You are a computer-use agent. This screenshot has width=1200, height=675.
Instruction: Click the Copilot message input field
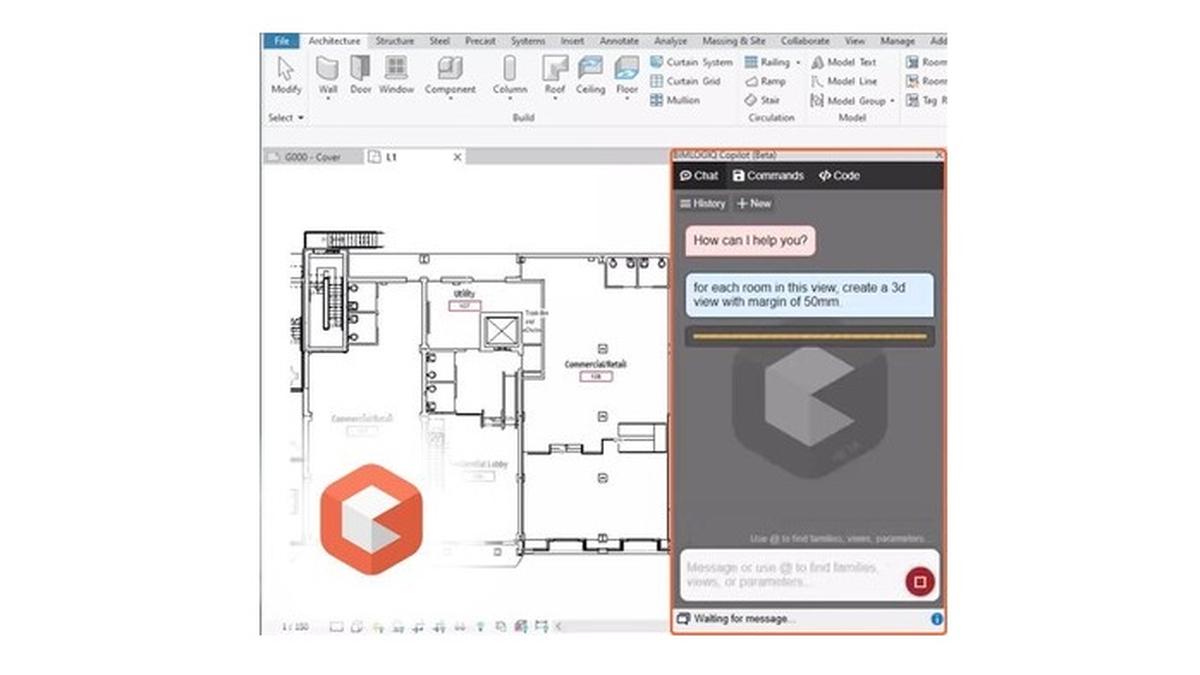click(x=790, y=573)
